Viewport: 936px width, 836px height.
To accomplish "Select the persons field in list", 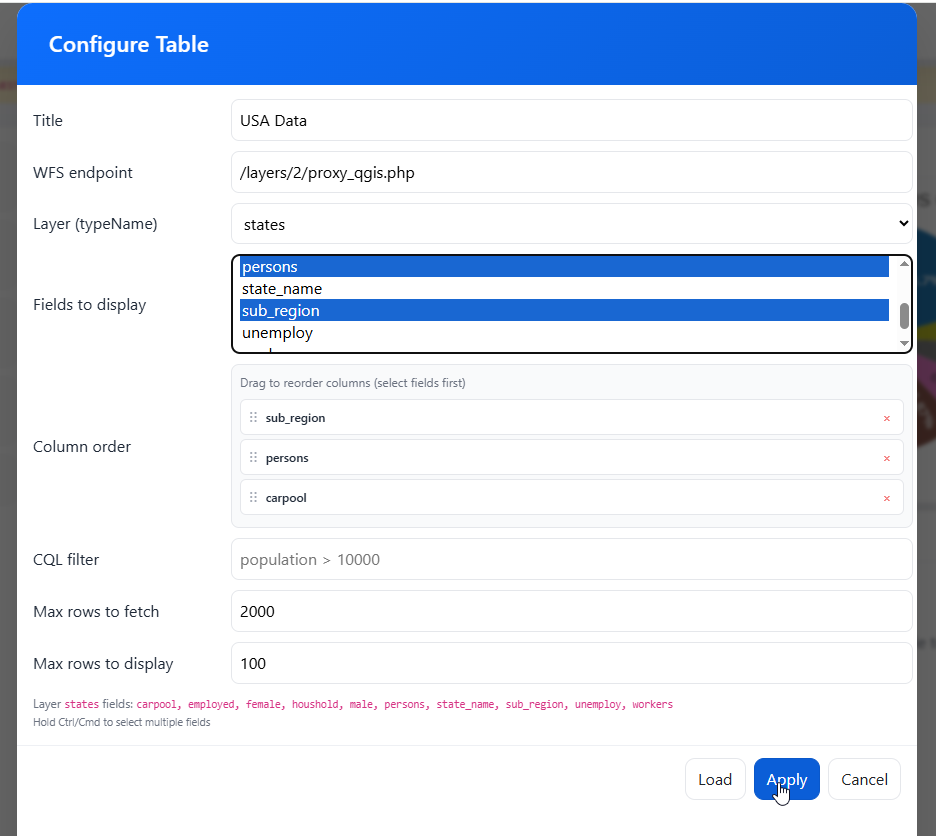I will click(x=564, y=267).
